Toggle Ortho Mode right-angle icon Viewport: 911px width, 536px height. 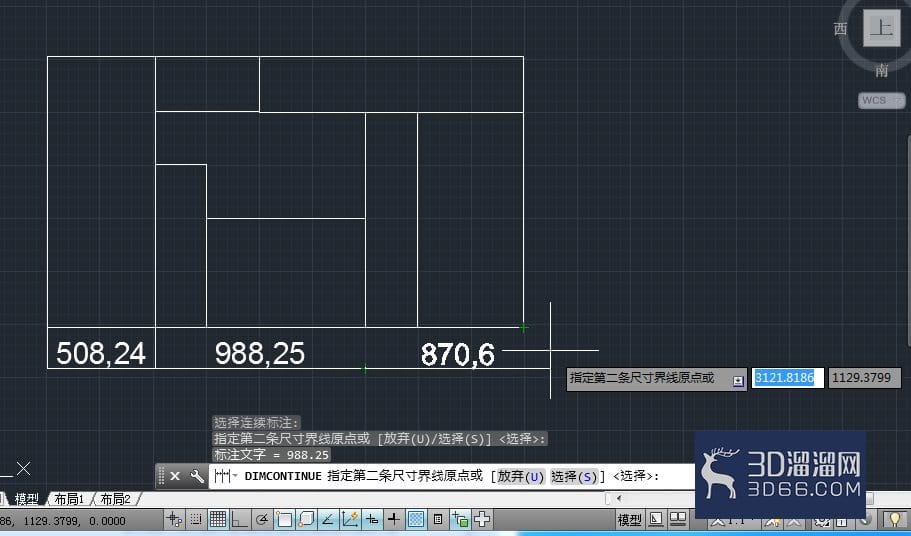click(x=240, y=519)
